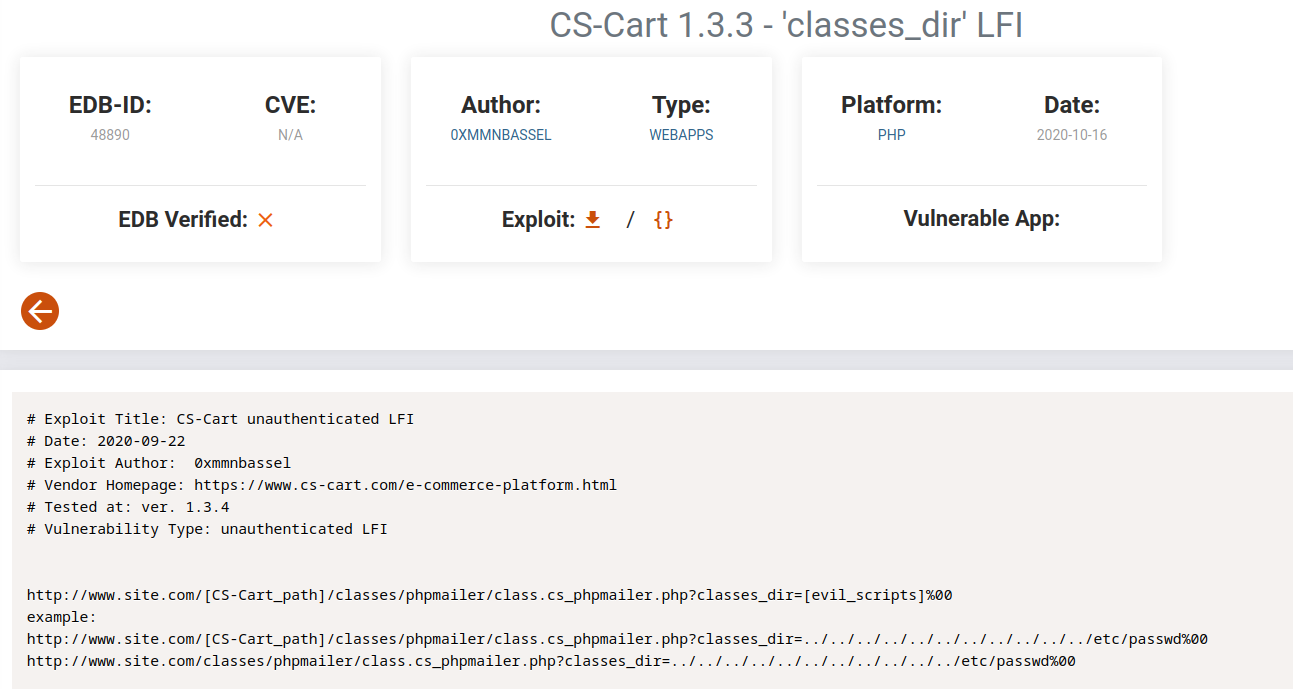Click the 'Date: 2020-09-22' comment line
The image size is (1293, 689).
coord(106,441)
